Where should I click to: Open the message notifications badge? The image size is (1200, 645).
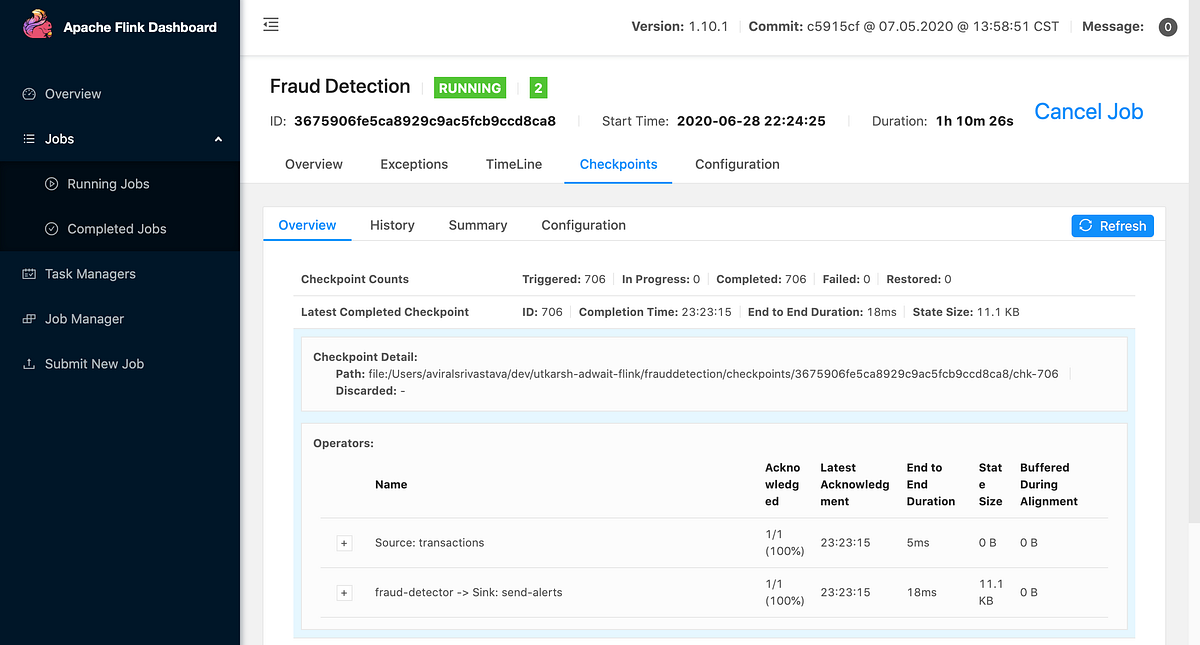1167,26
